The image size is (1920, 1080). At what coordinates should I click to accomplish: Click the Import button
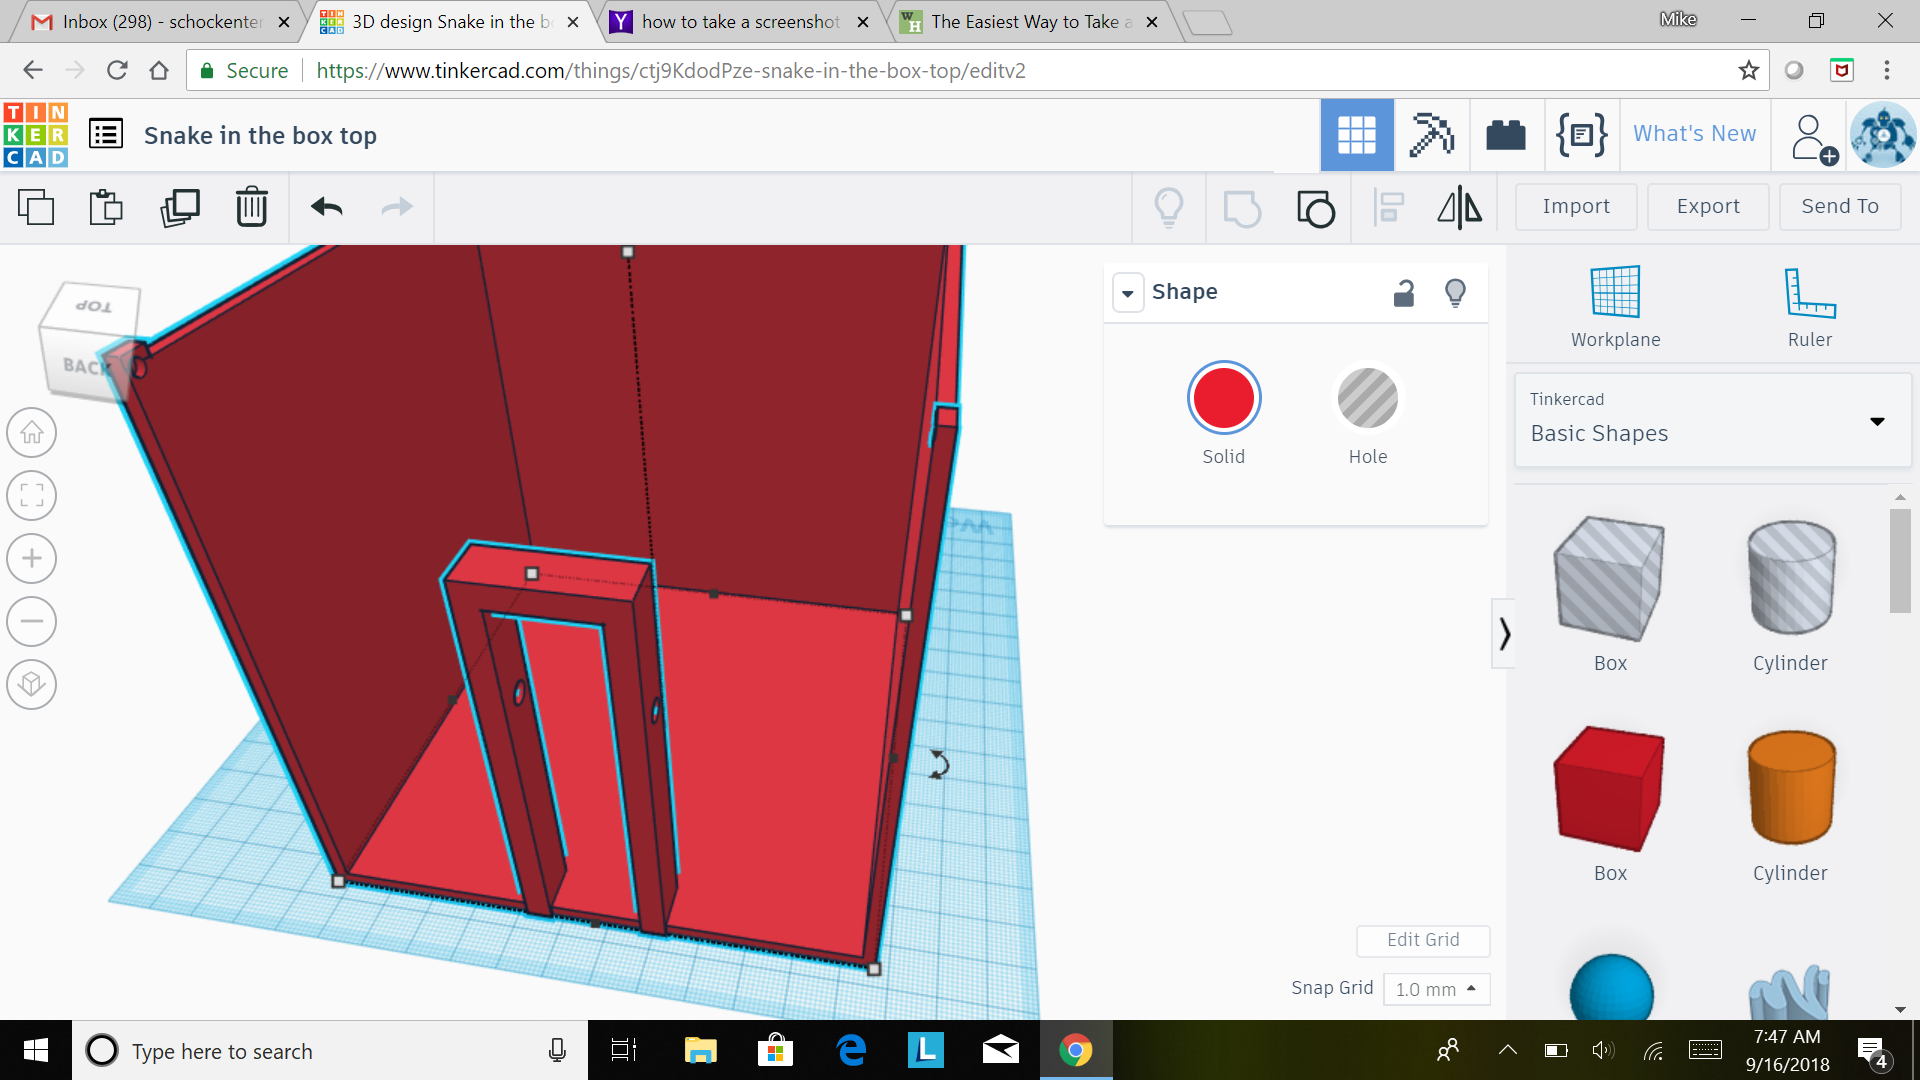(1576, 206)
